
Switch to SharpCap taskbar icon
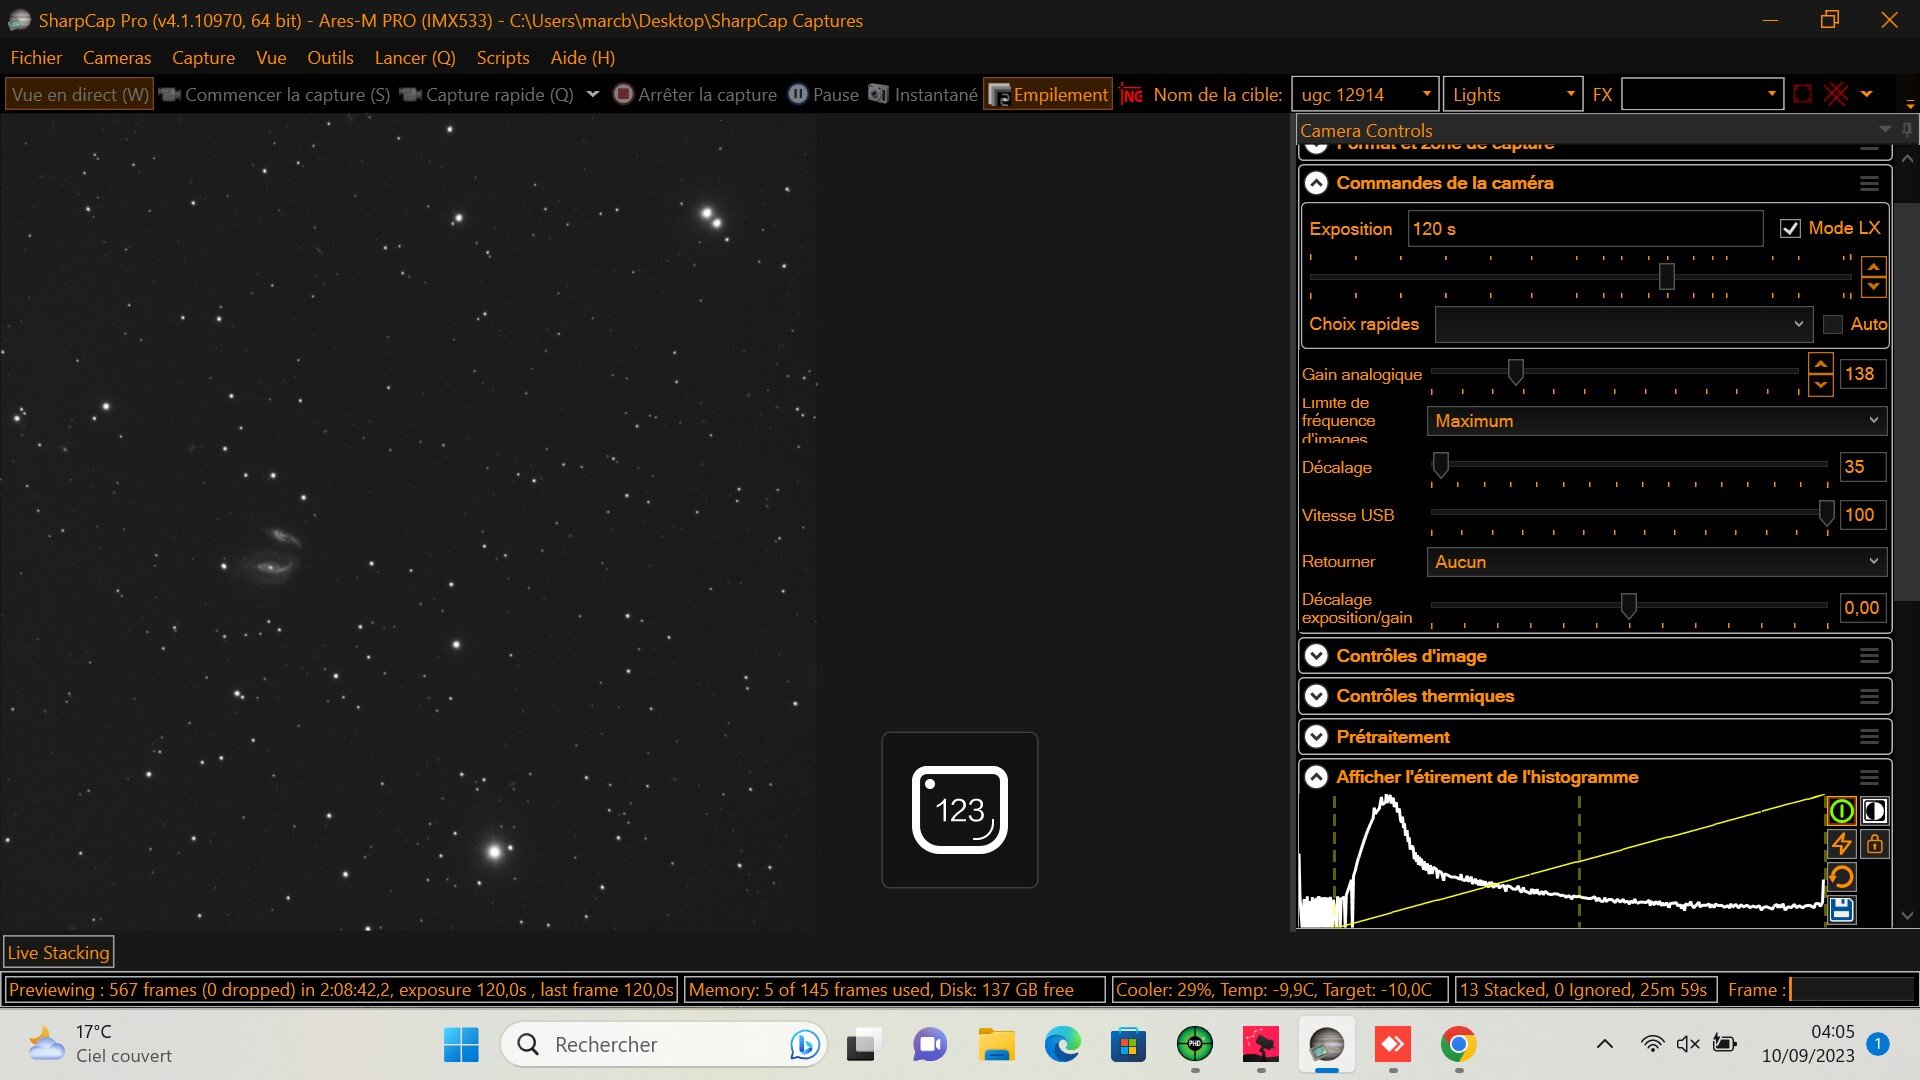coord(1326,1045)
